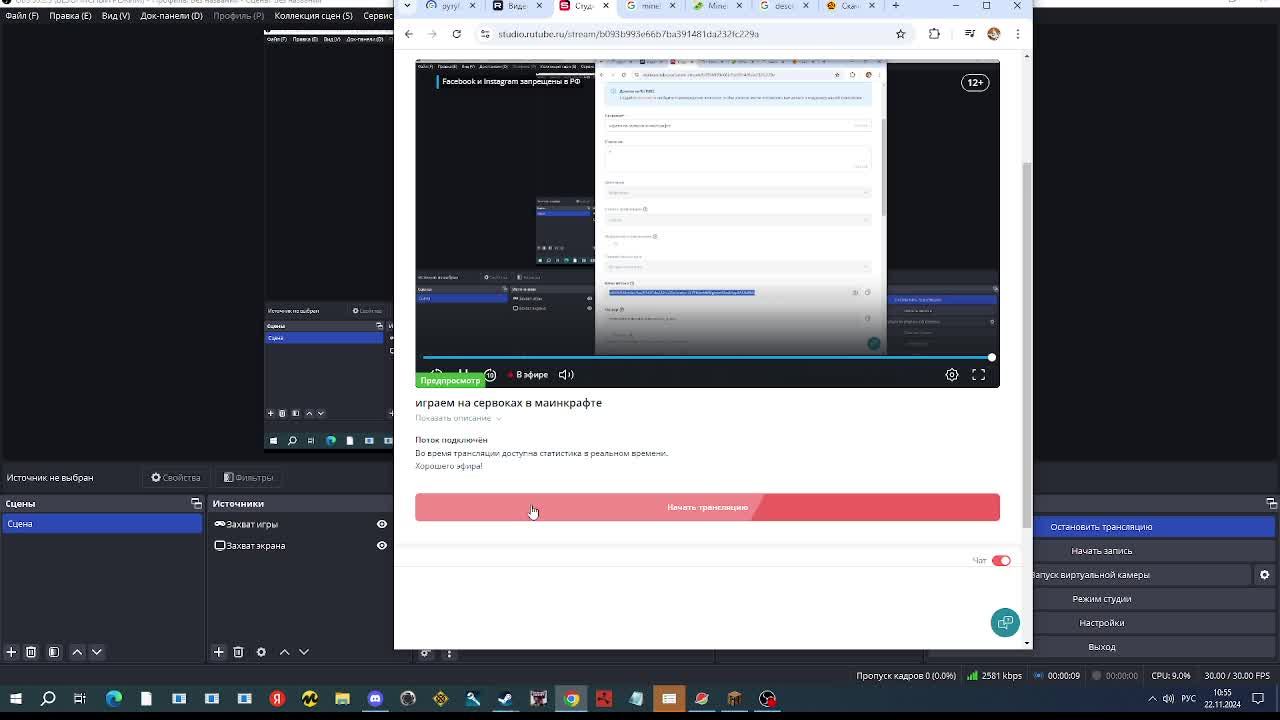Move the scene up in the Scenes list
This screenshot has width=1280, height=720.
click(x=77, y=652)
